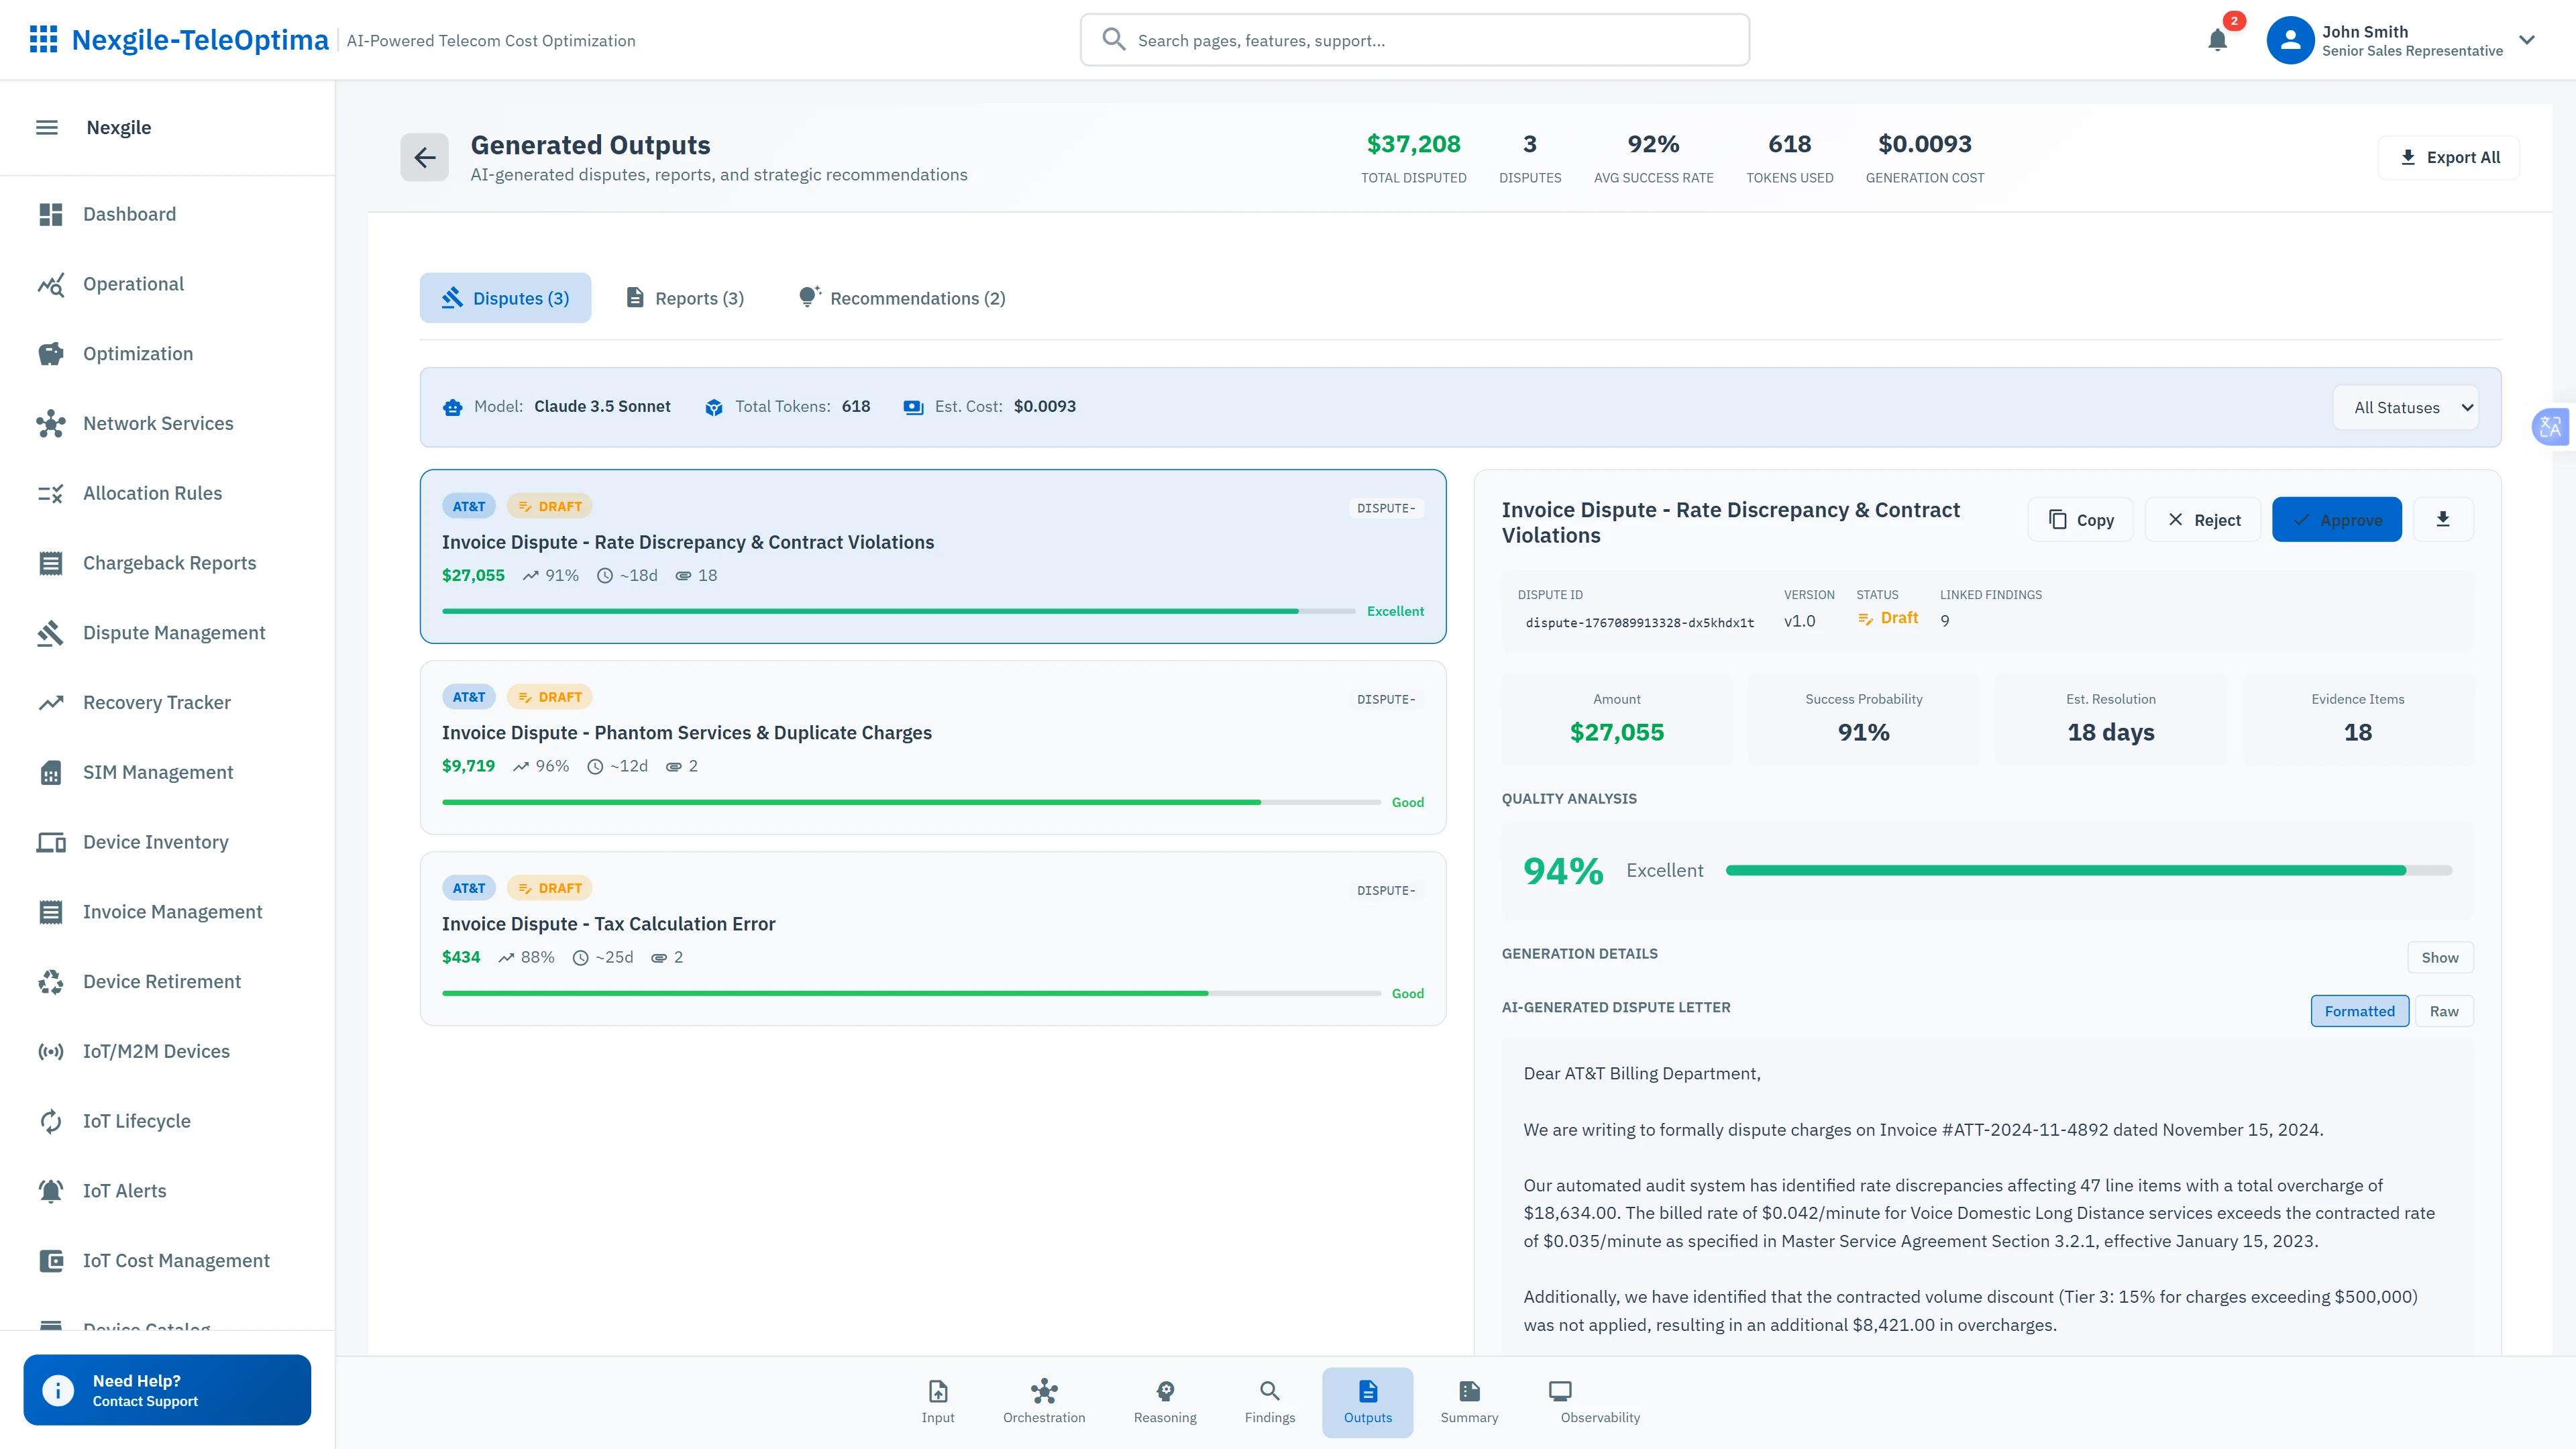Switch to the Reports tab
Image resolution: width=2576 pixels, height=1449 pixels.
click(684, 297)
